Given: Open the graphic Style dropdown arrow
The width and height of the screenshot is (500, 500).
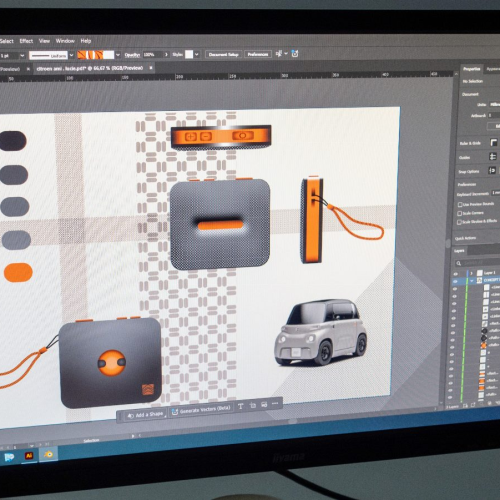Looking at the screenshot, I should [197, 54].
